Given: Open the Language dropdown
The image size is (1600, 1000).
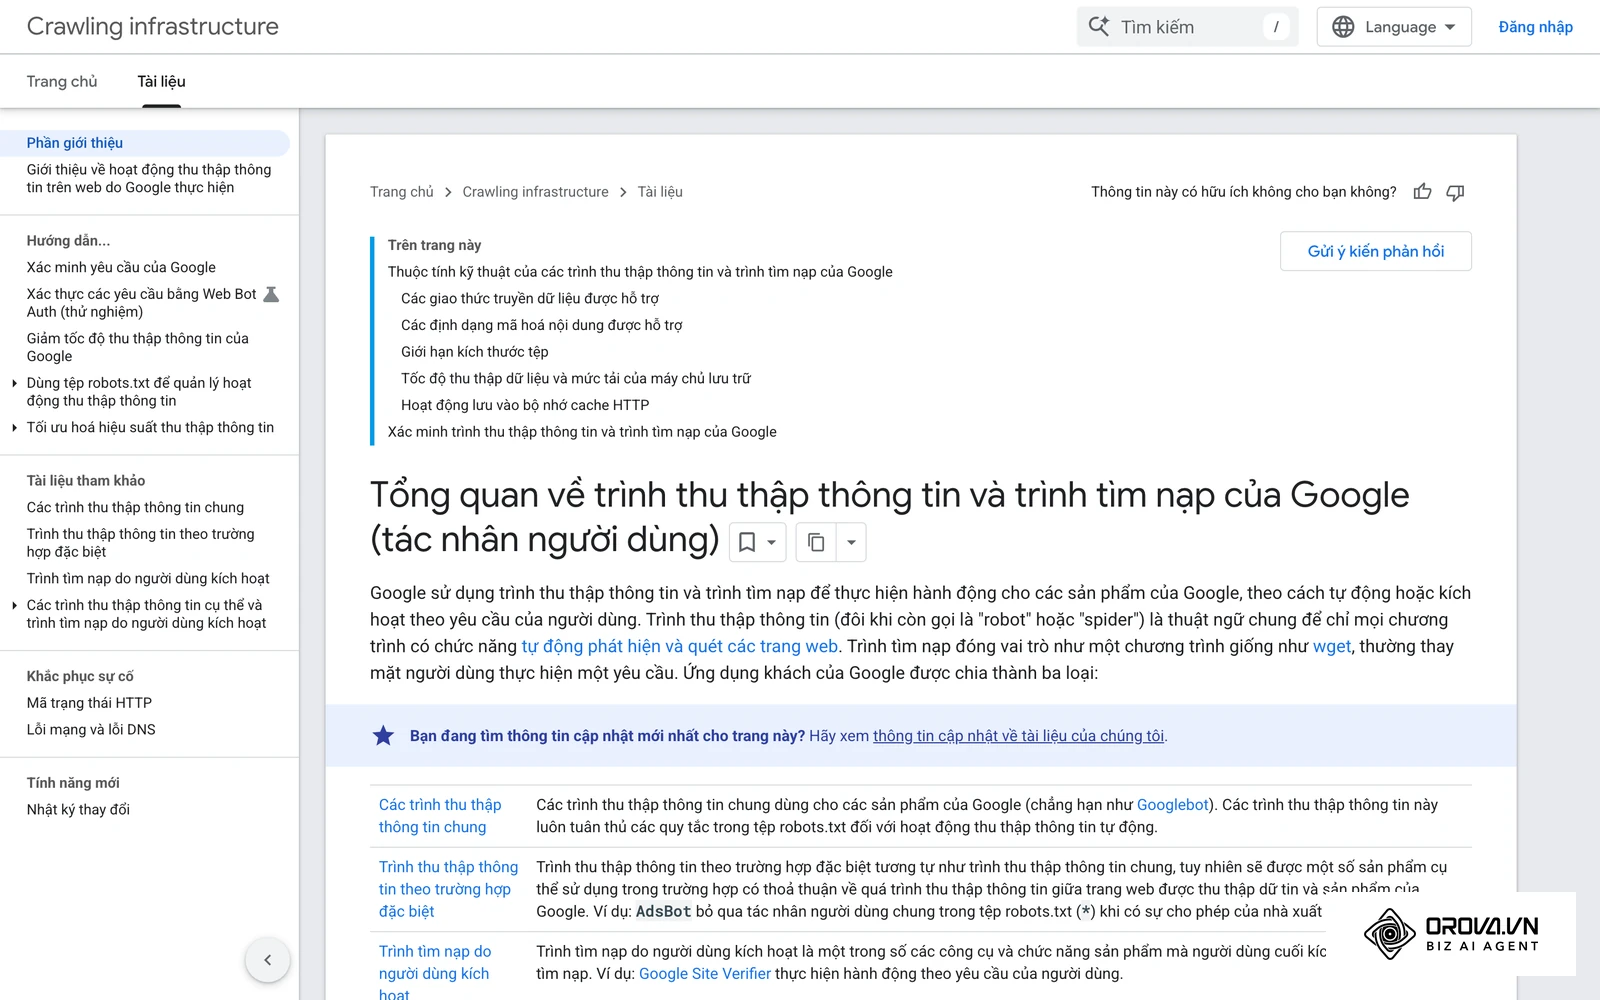Looking at the screenshot, I should tap(1394, 27).
